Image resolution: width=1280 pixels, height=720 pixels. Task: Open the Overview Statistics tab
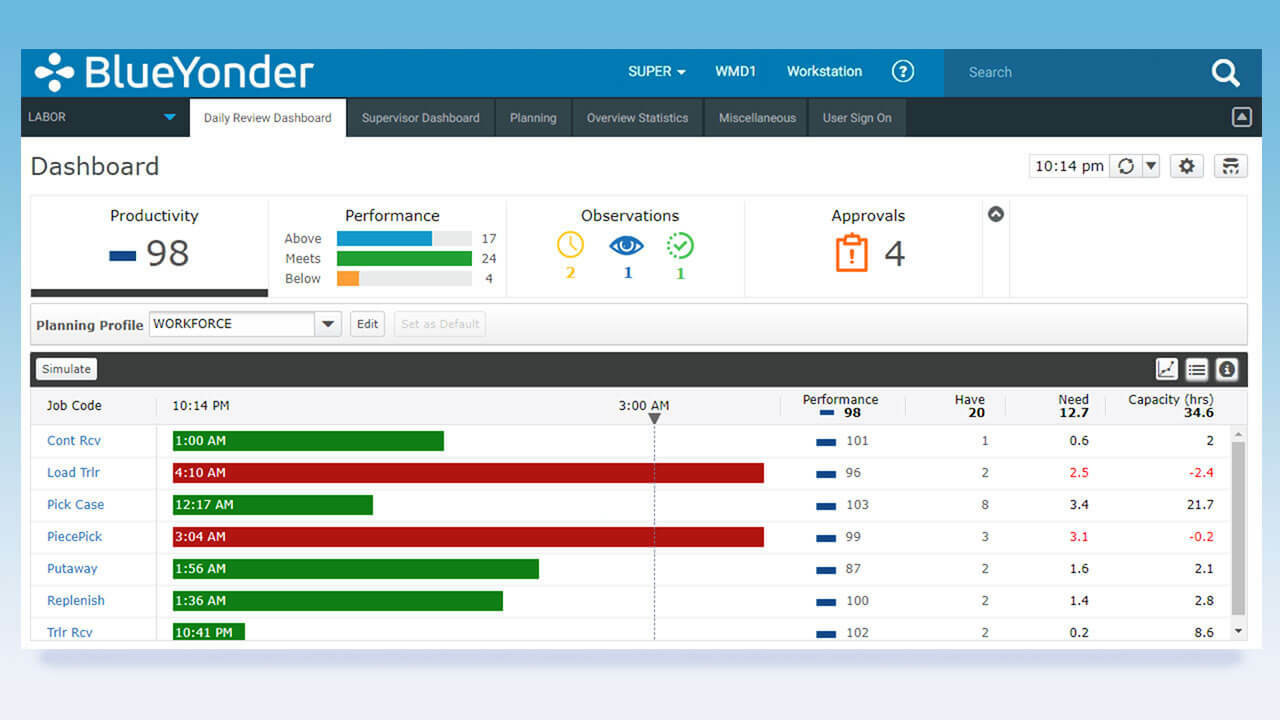[637, 117]
